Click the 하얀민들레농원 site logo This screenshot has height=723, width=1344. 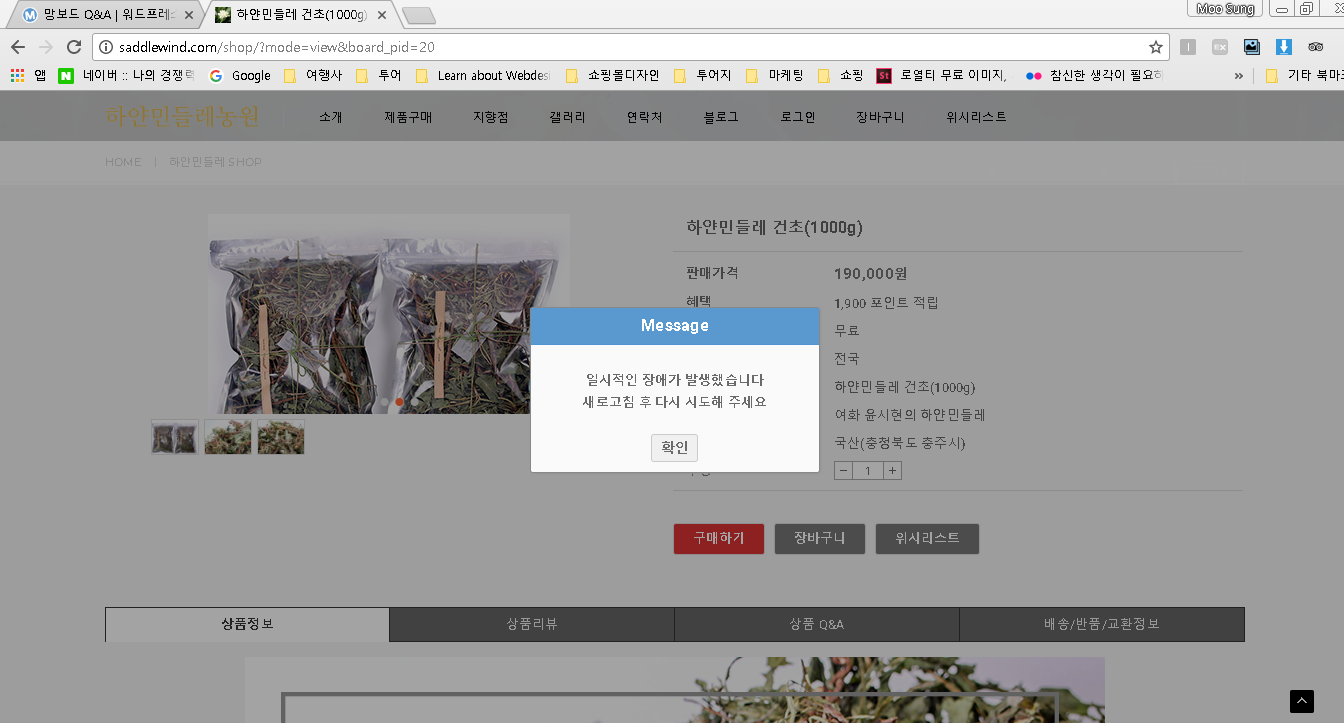(x=183, y=117)
